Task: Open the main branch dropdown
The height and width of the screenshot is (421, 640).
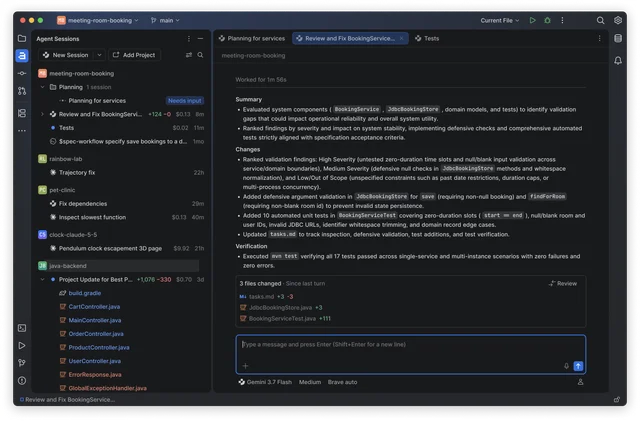Action: pyautogui.click(x=165, y=20)
